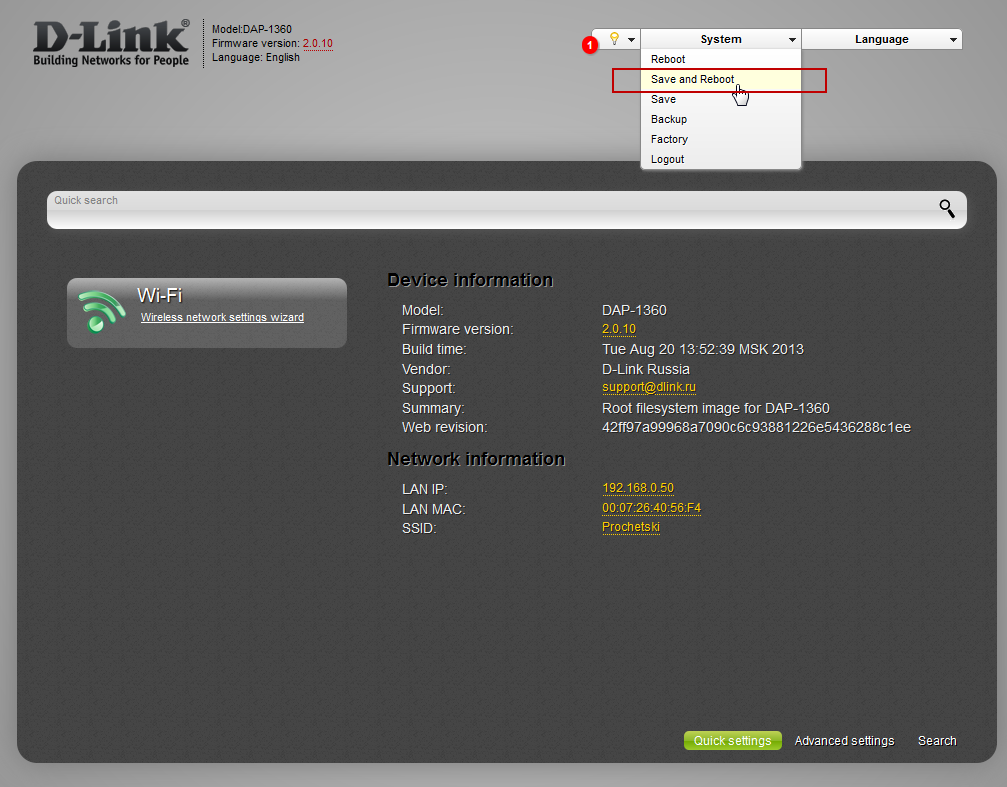Screen dimensions: 1007x787
Task: Open the System dropdown menu
Action: pos(720,39)
